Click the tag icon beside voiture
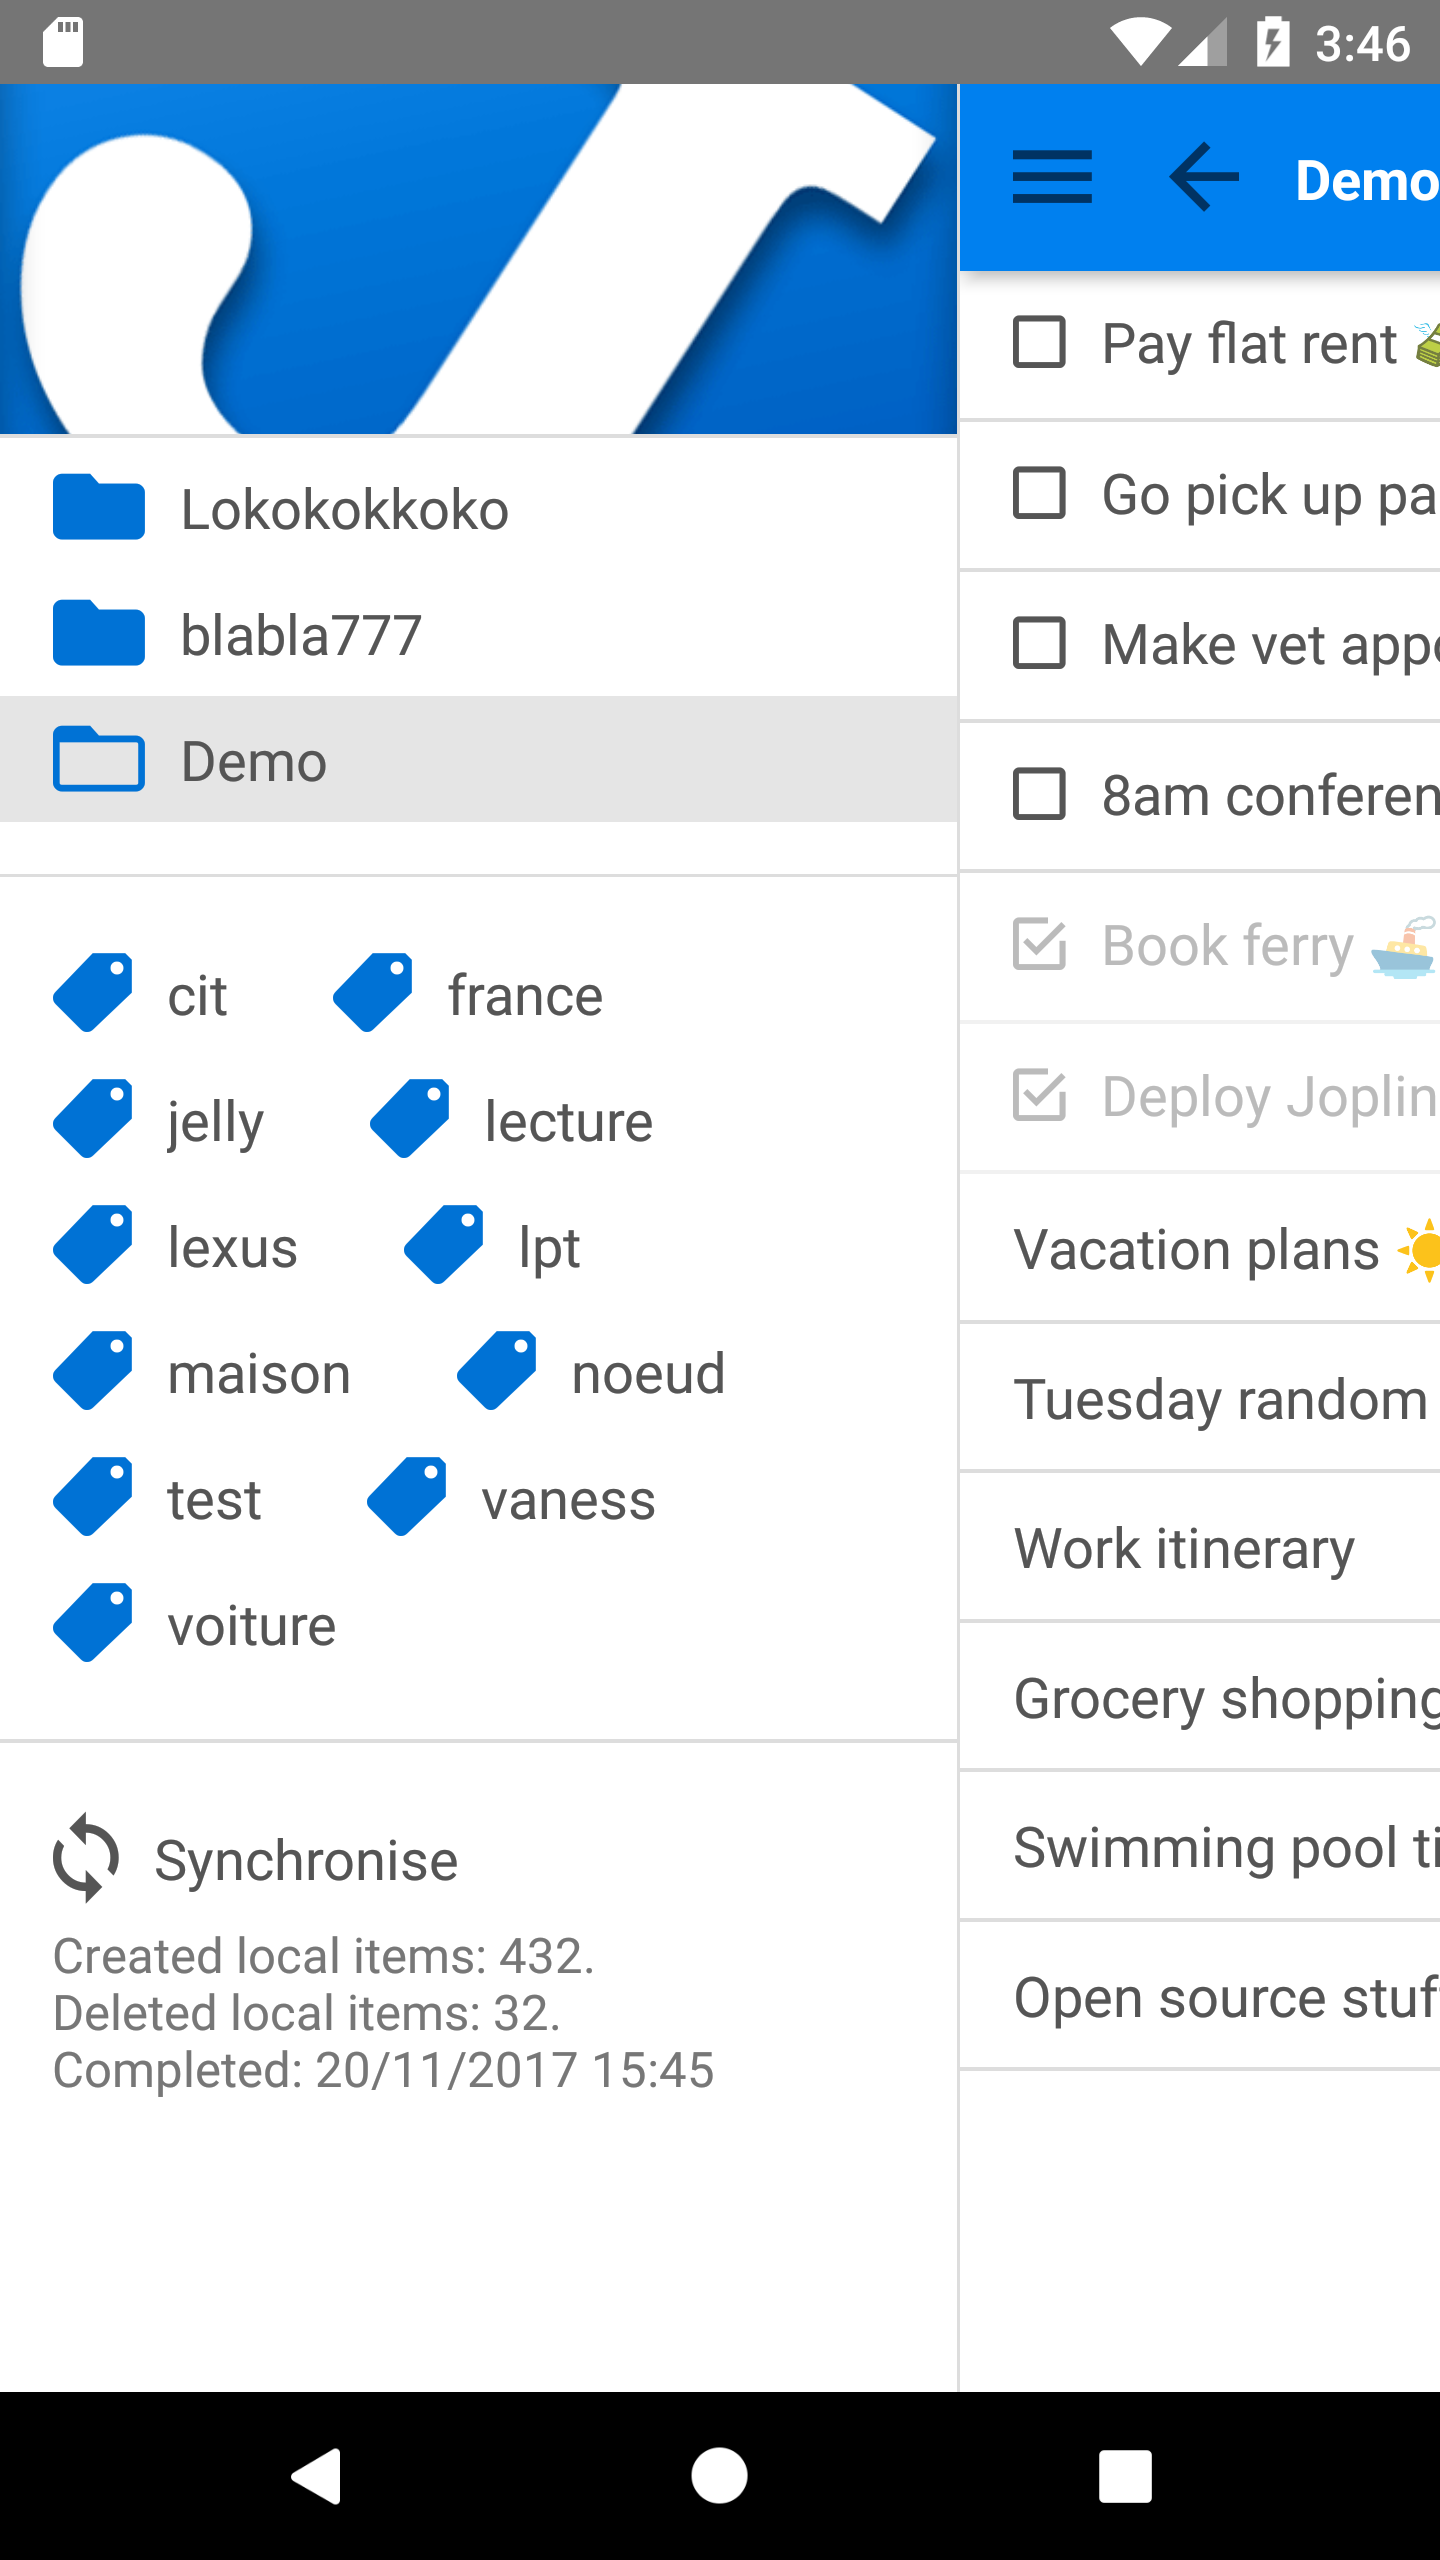1440x2560 pixels. [93, 1624]
